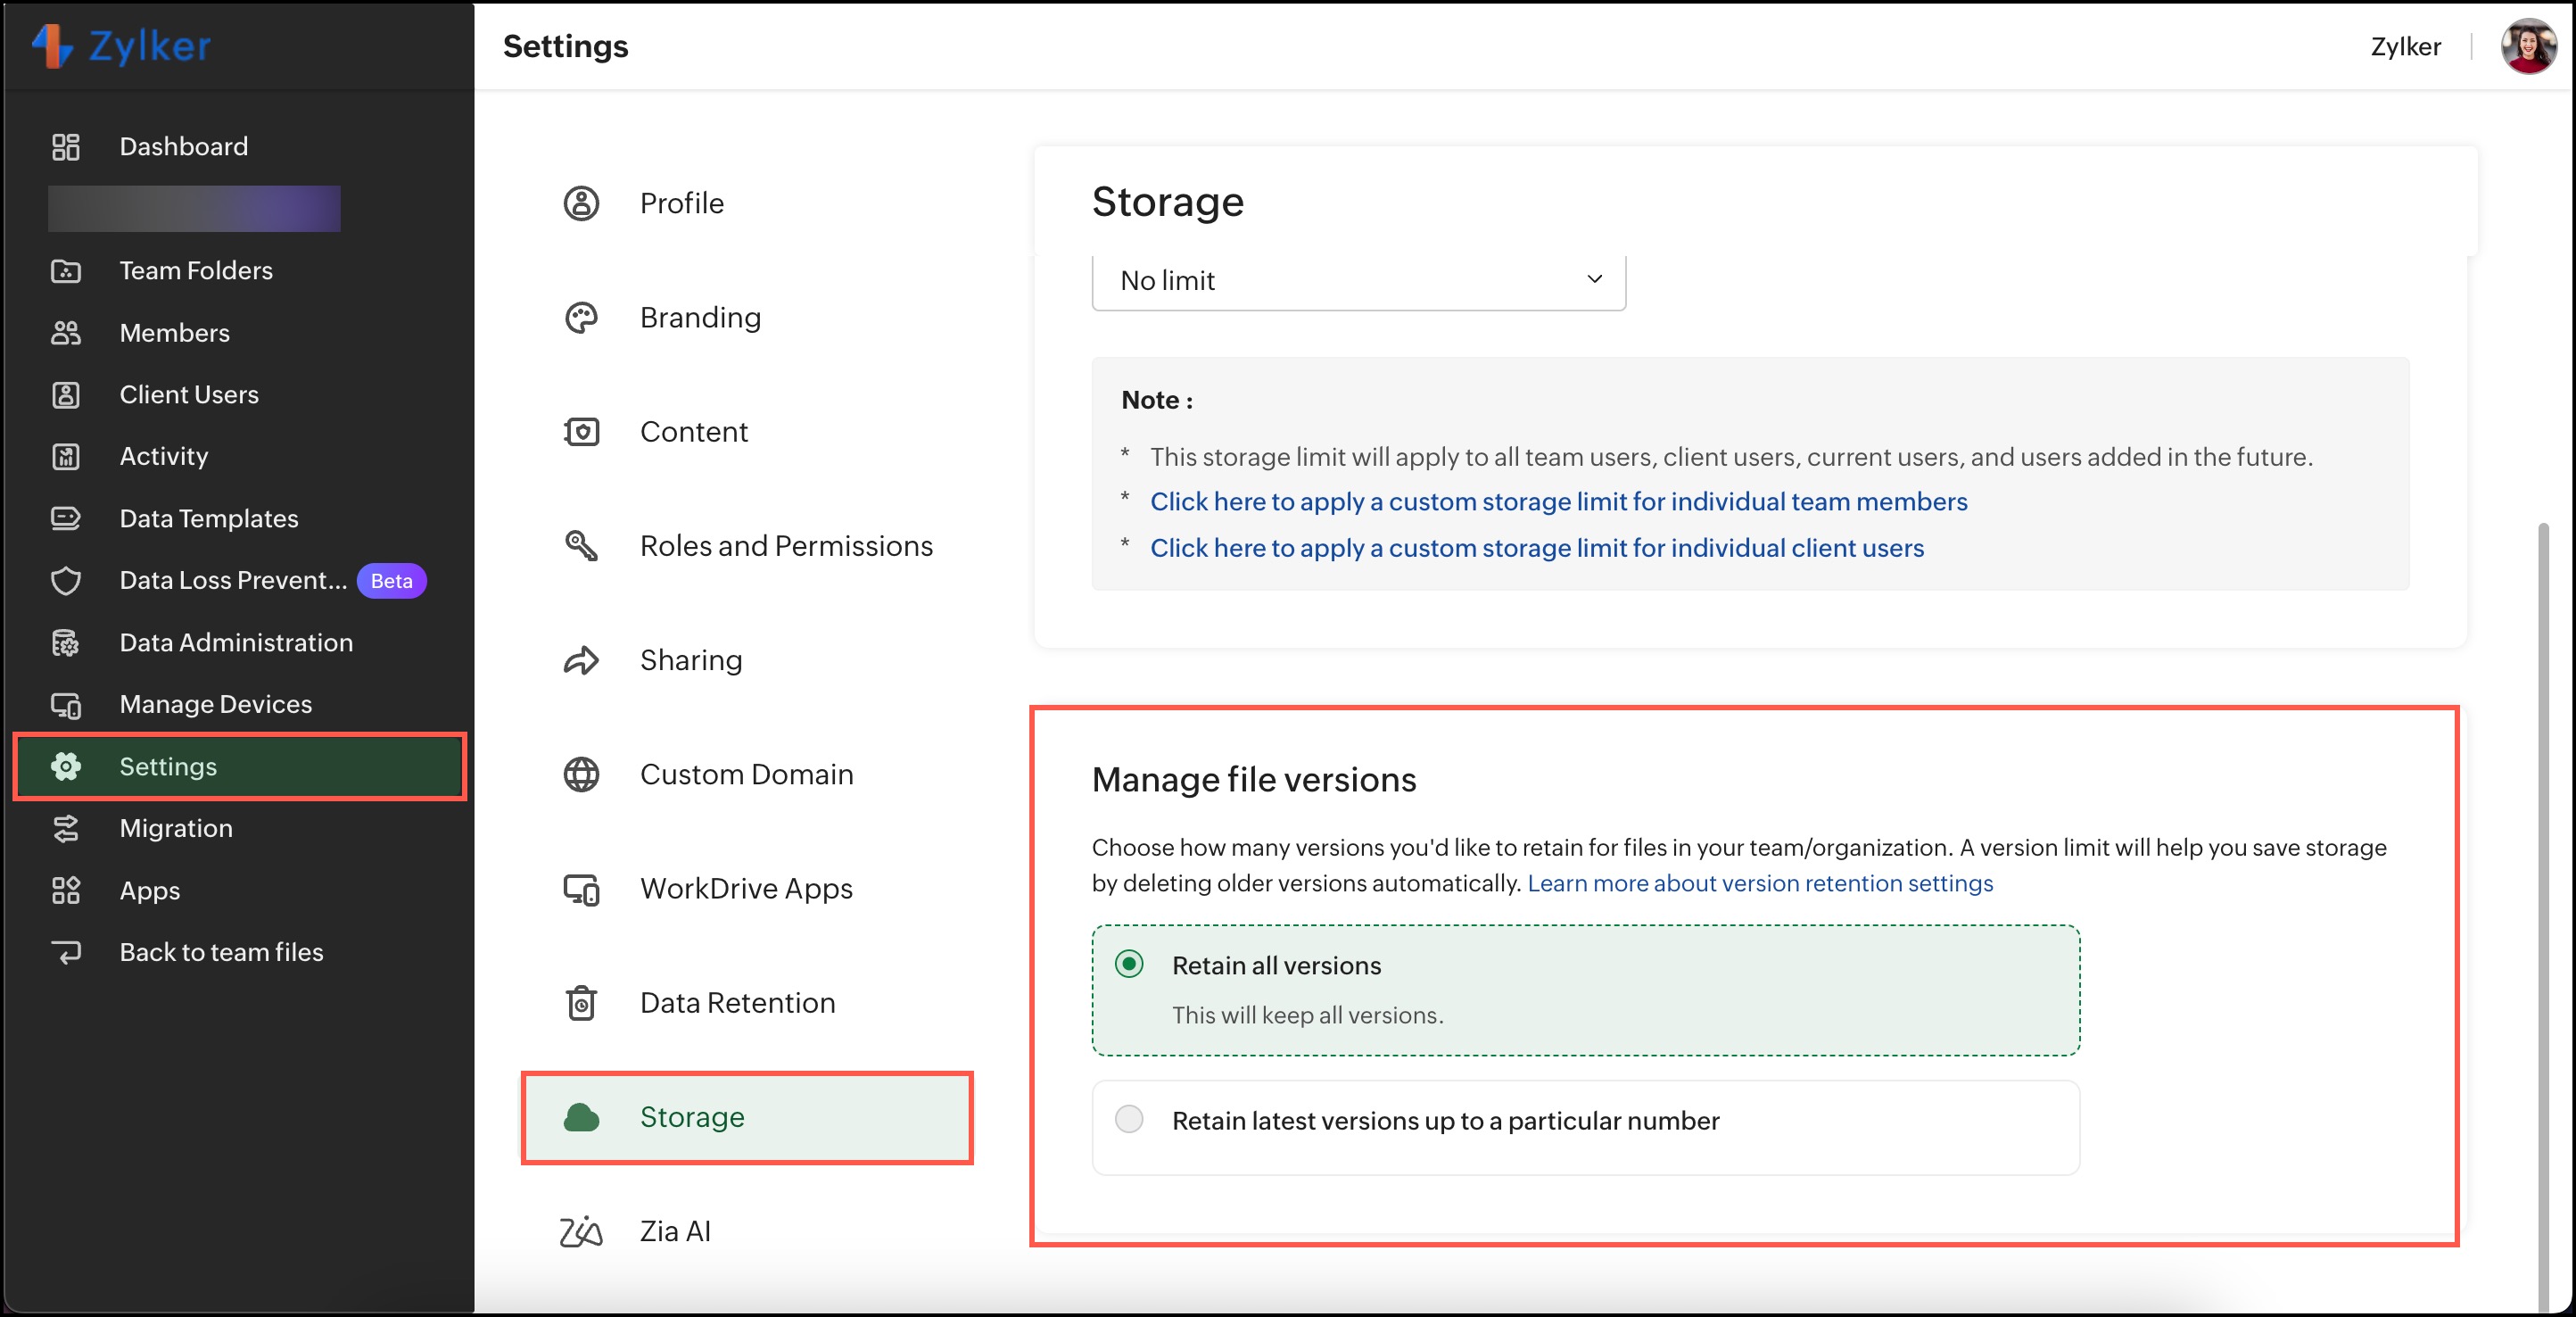
Task: Click the Settings gear icon
Action: click(66, 767)
